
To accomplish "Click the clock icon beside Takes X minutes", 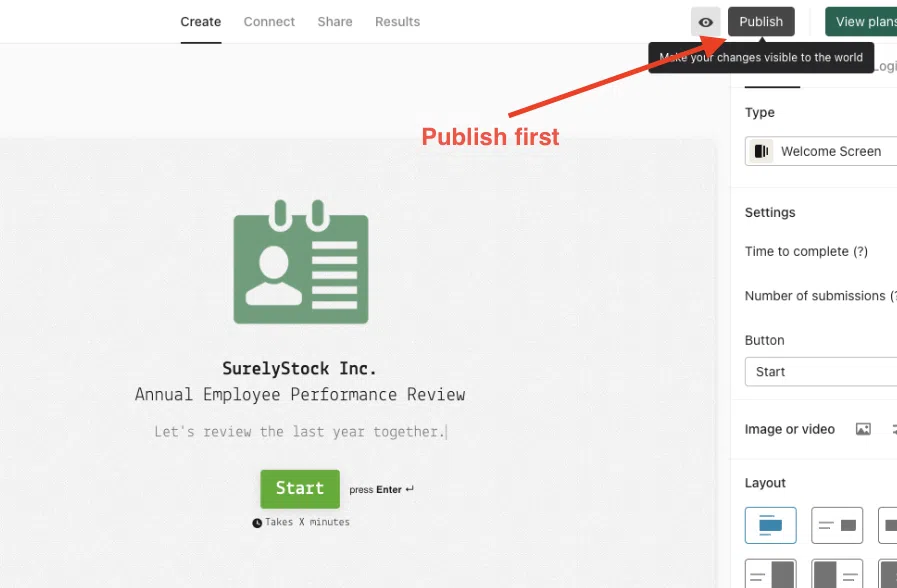I will point(257,523).
